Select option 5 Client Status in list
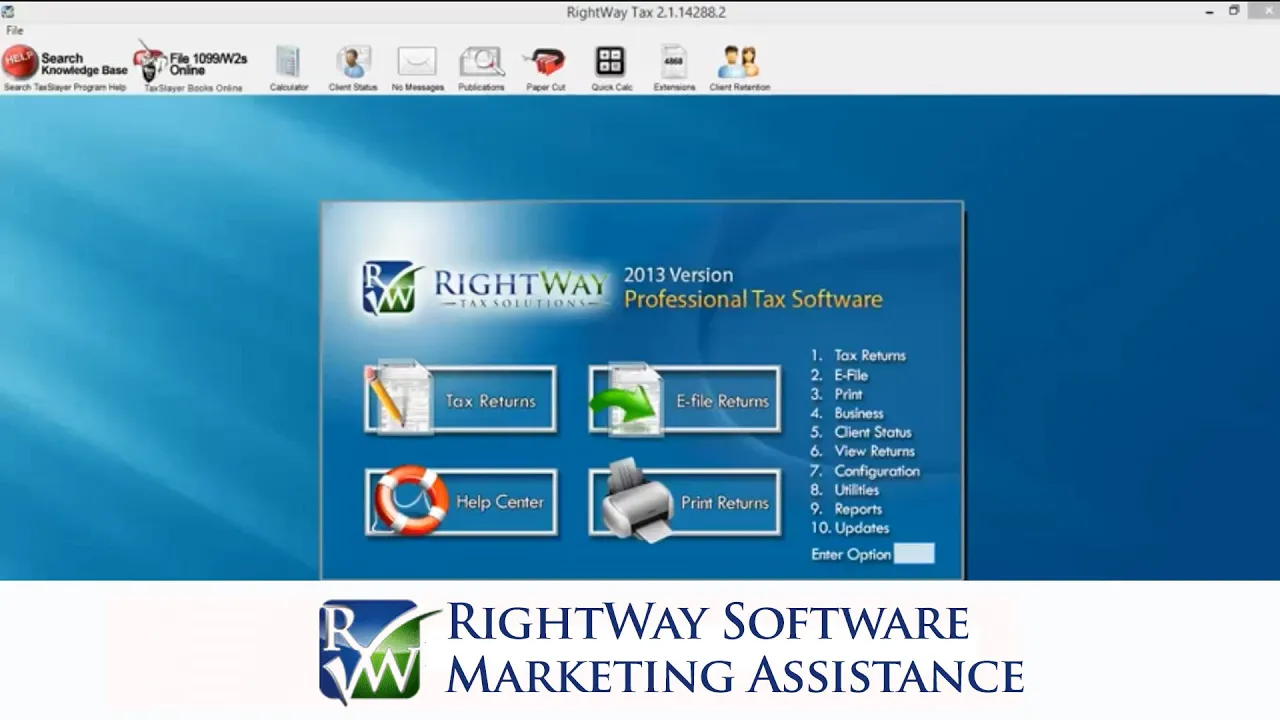The width and height of the screenshot is (1280, 720). tap(861, 432)
